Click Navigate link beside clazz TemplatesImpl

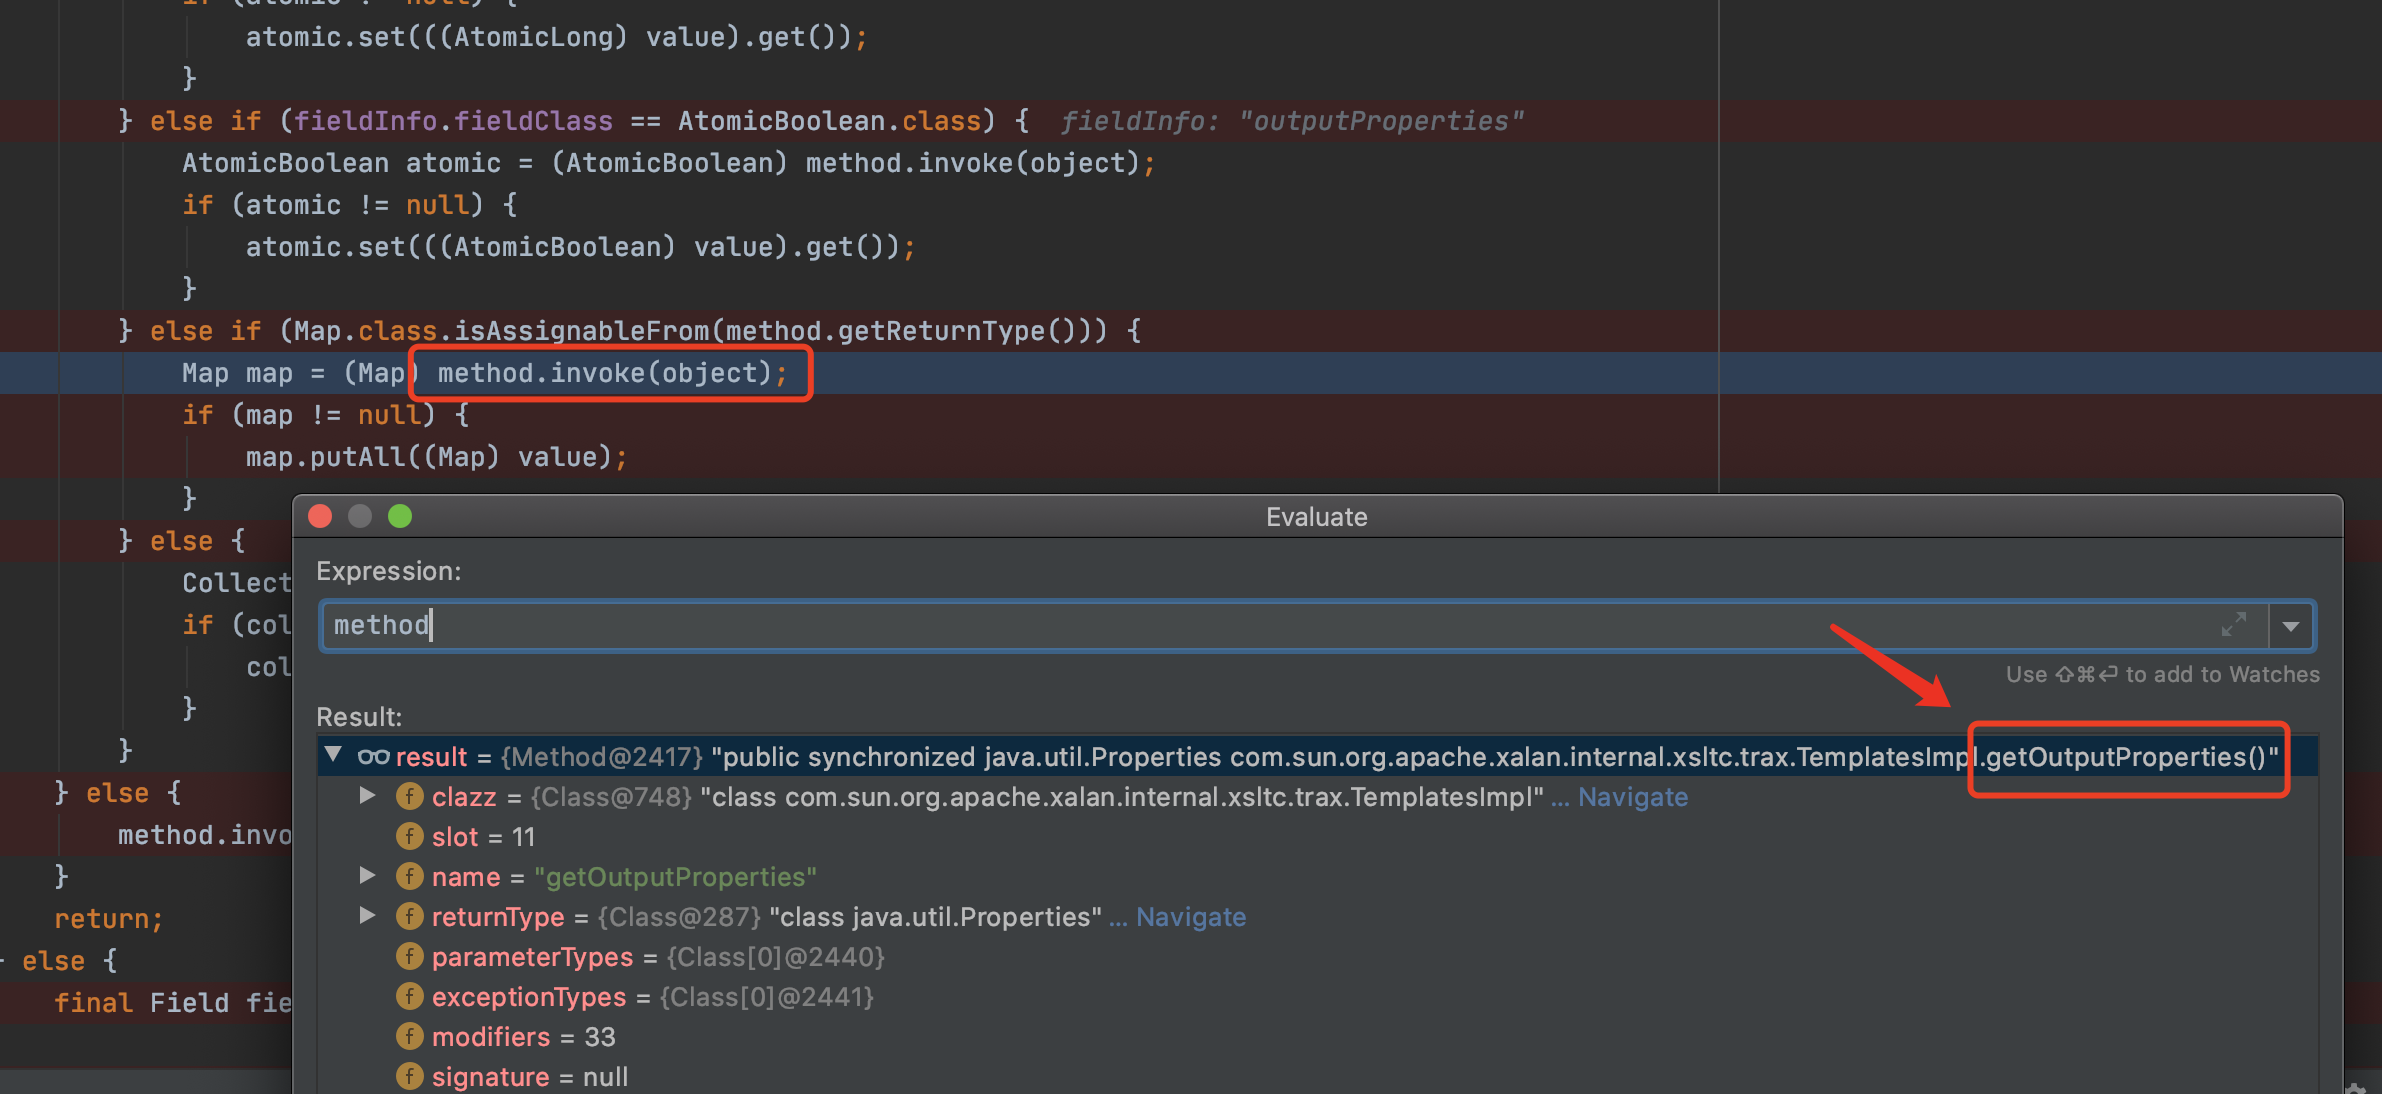tap(1632, 797)
